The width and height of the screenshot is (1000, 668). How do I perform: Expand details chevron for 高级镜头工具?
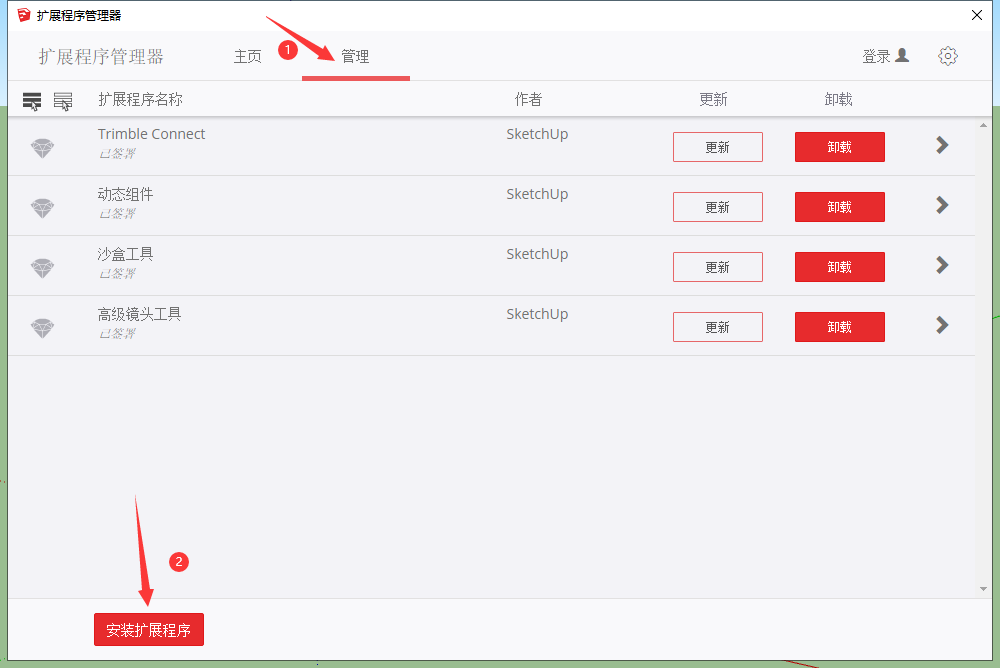942,325
